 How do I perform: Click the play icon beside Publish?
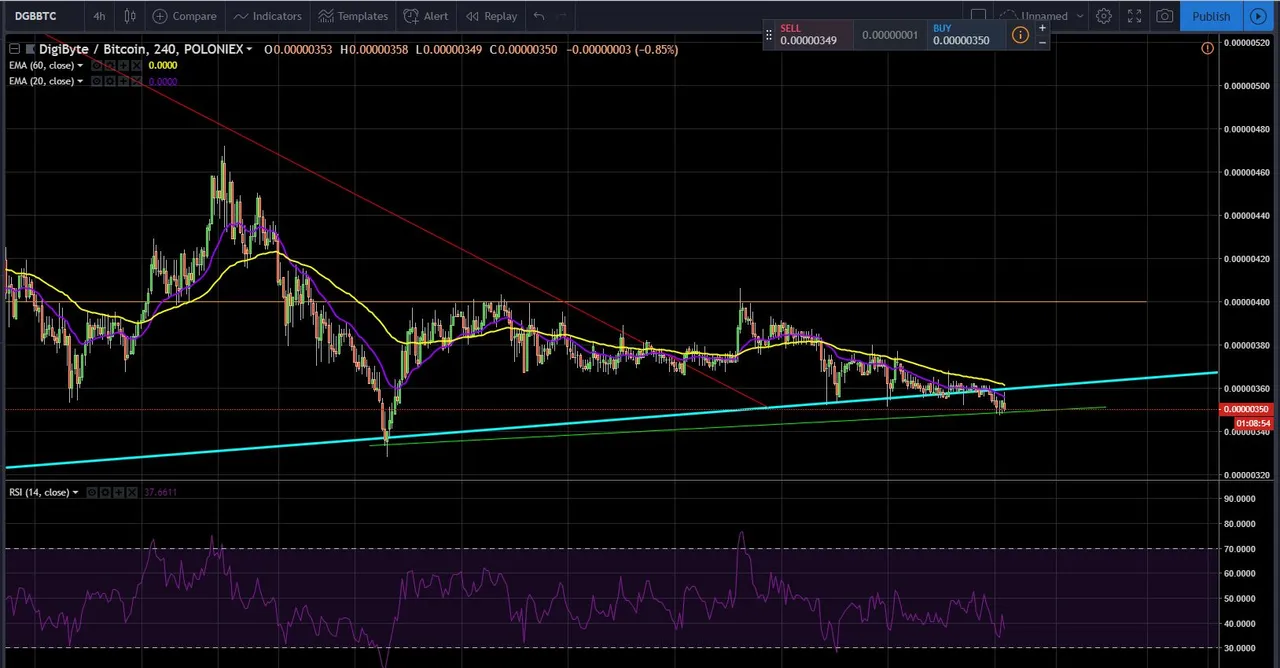click(1258, 16)
